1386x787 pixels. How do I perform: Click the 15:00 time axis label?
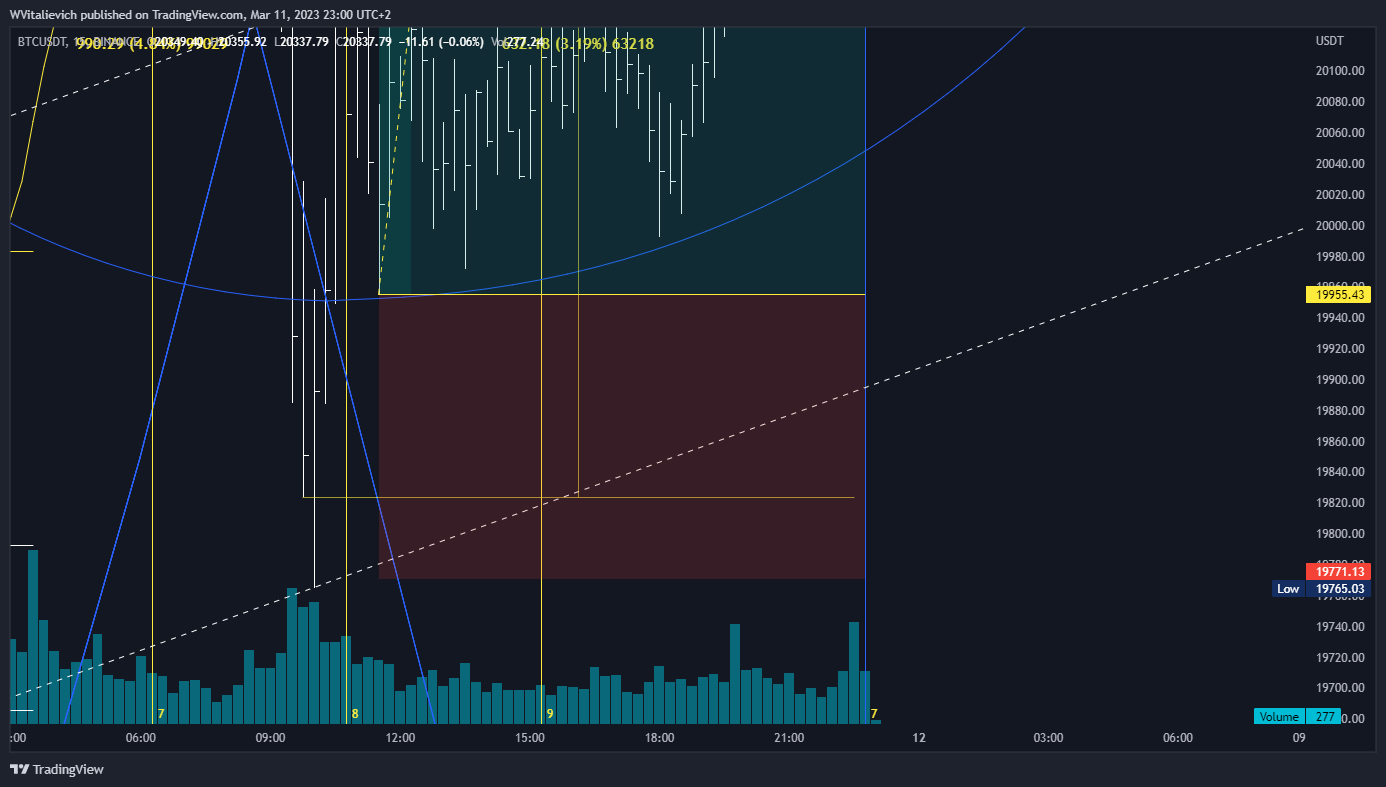[530, 738]
